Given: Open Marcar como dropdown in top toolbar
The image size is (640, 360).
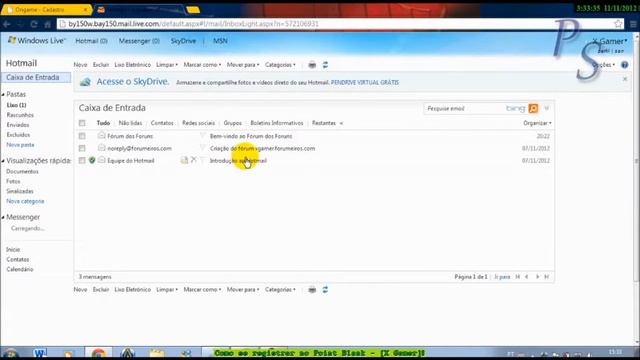Looking at the screenshot, I should pyautogui.click(x=202, y=65).
